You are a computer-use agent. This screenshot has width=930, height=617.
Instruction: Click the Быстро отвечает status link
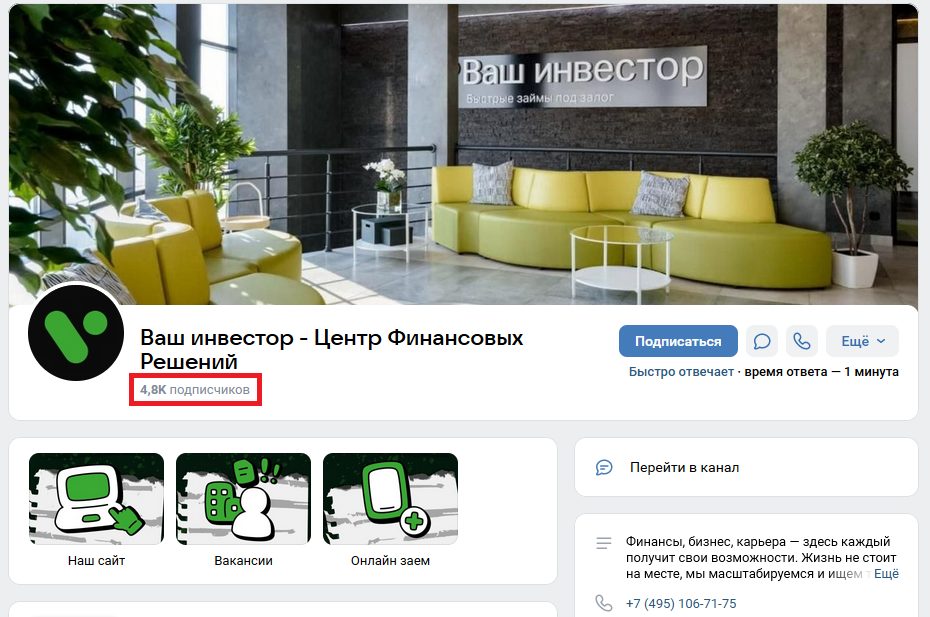pos(681,371)
